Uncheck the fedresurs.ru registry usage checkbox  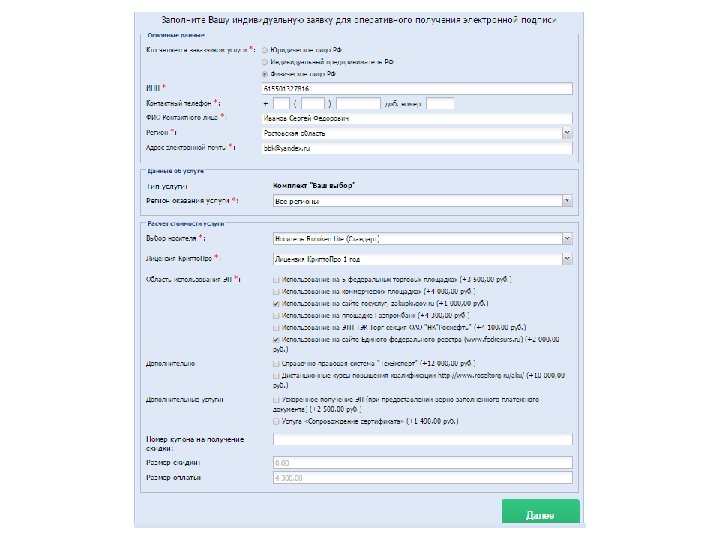[x=275, y=339]
